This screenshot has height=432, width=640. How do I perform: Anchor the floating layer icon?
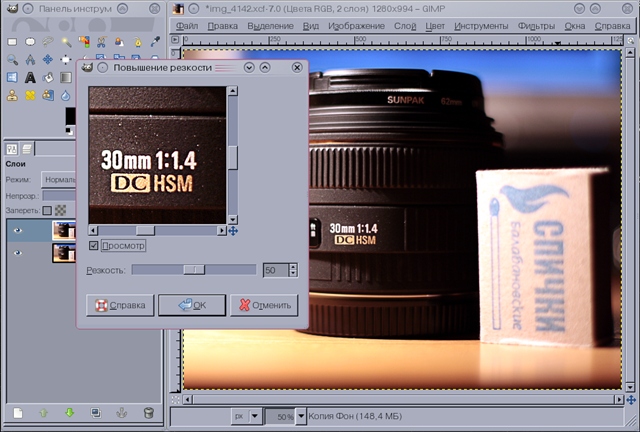coord(122,412)
